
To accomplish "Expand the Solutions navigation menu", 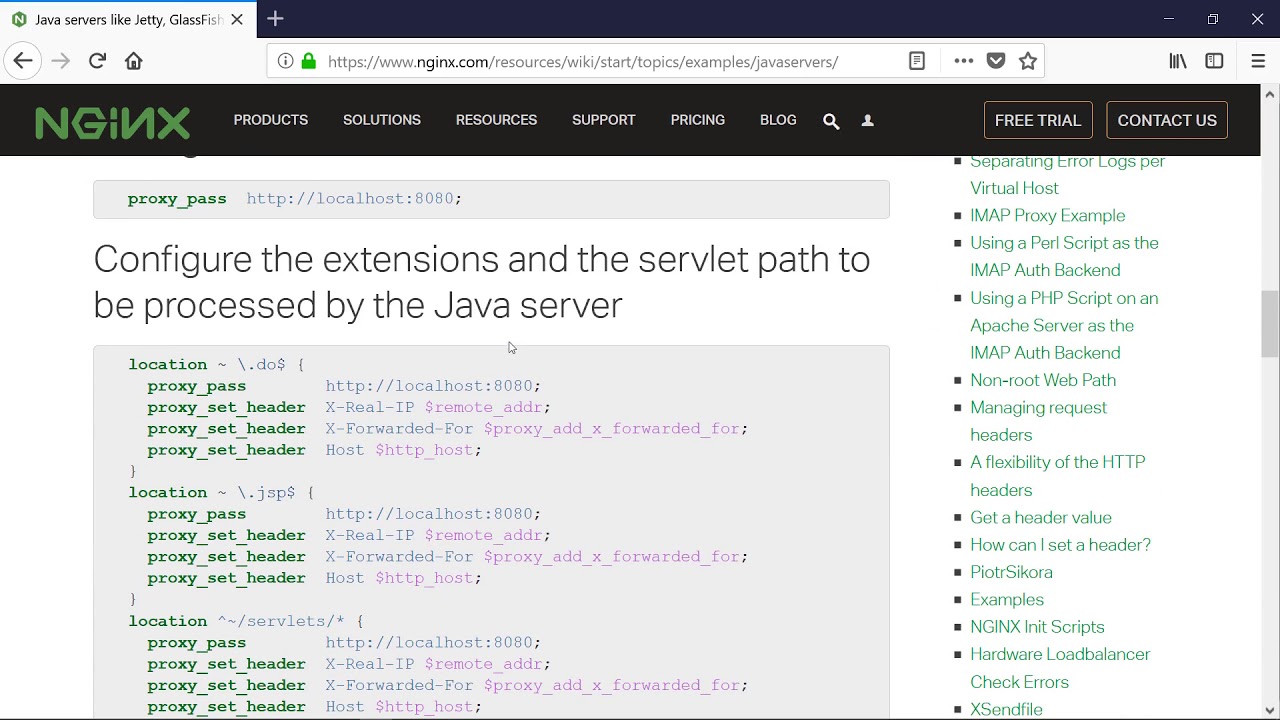I will [382, 120].
